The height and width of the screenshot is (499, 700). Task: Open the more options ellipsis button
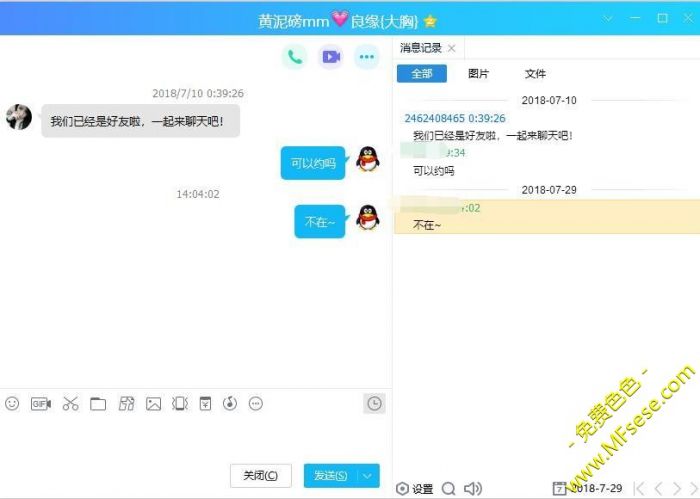click(367, 57)
